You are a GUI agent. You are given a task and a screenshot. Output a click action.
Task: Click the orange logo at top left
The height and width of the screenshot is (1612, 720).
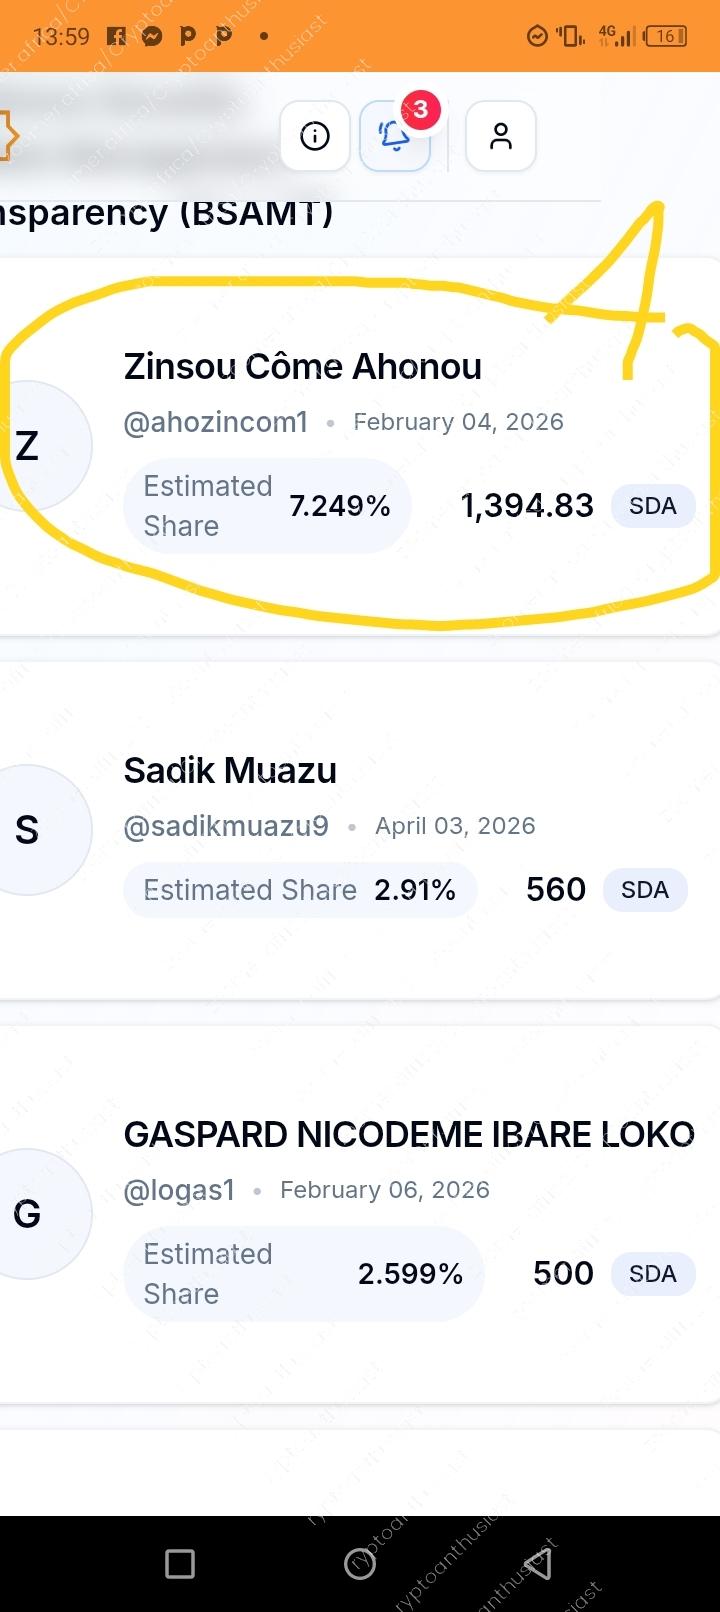tap(8, 136)
